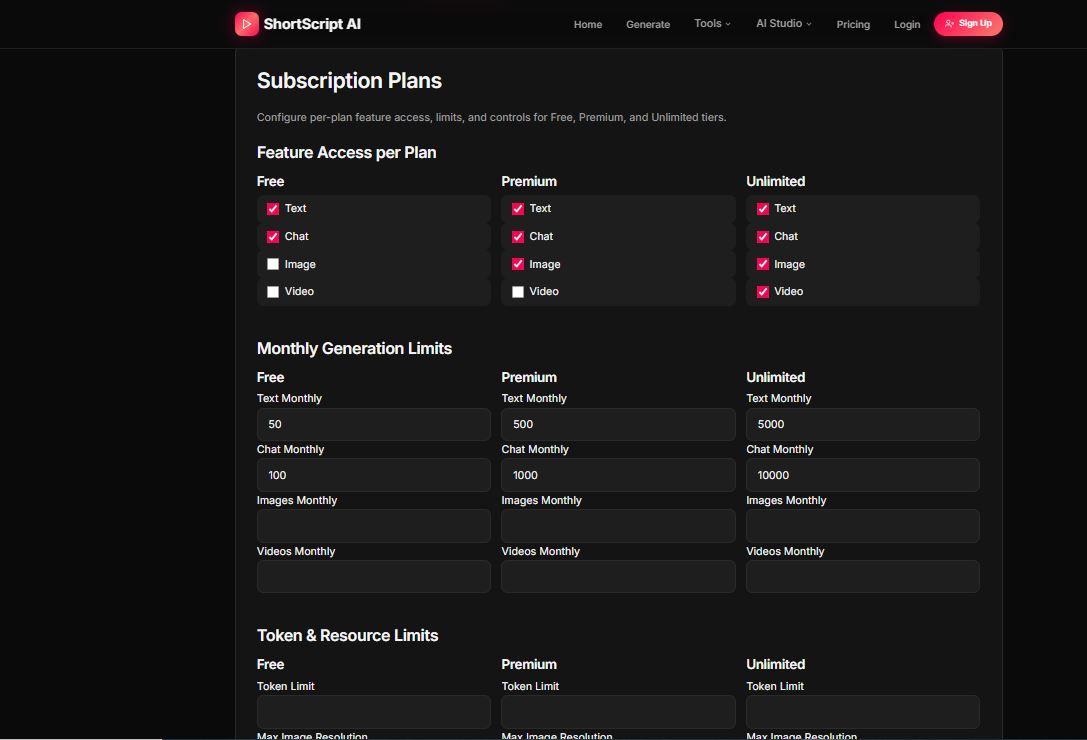Click the Free plan Text Monthly field
1087x740 pixels.
pos(373,424)
